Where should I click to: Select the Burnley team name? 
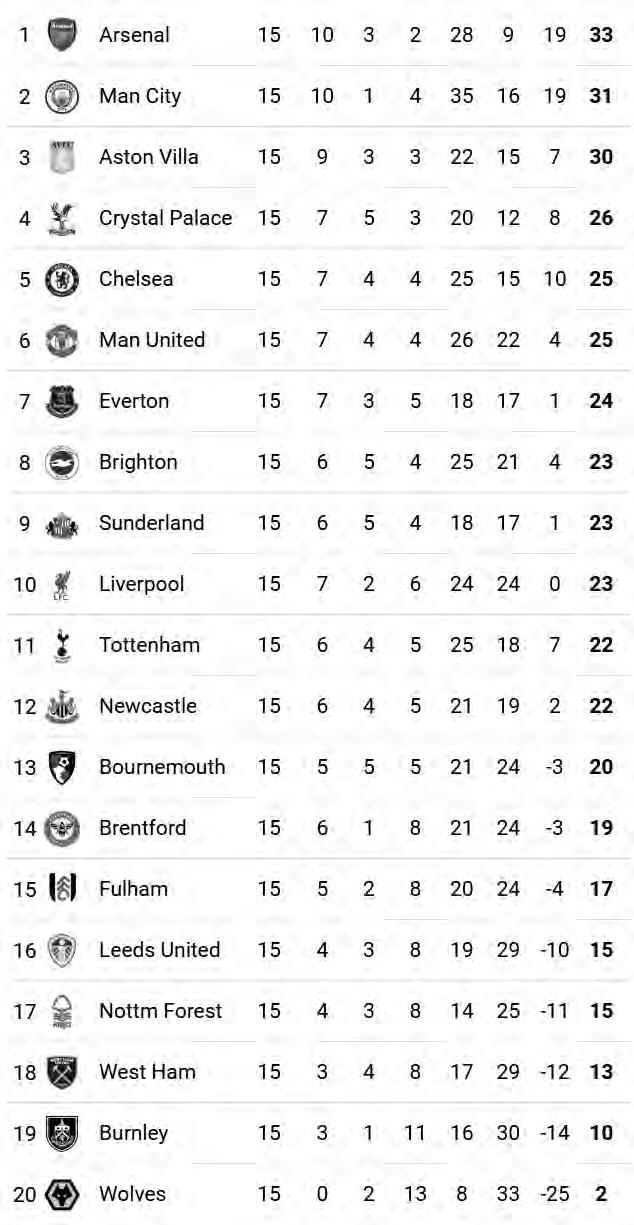pyautogui.click(x=133, y=1133)
